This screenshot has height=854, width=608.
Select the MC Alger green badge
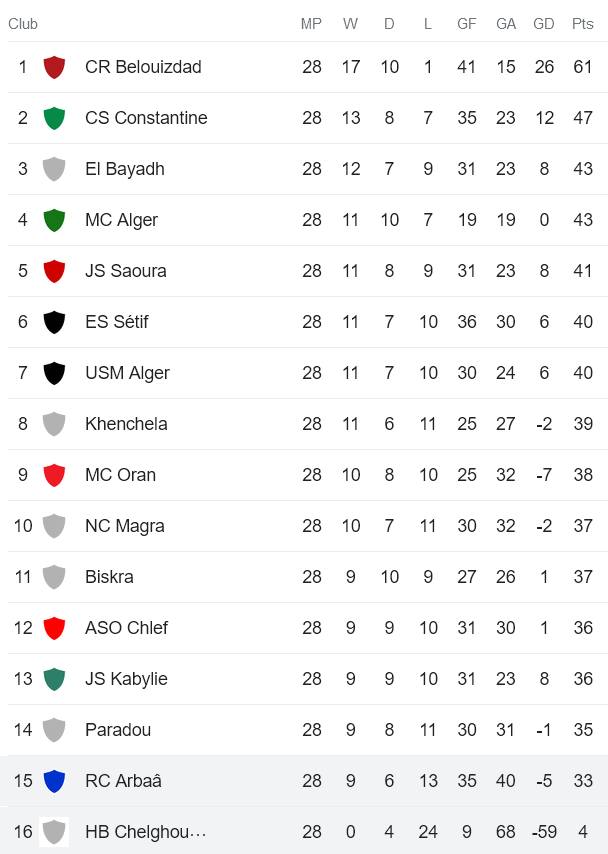click(x=56, y=220)
